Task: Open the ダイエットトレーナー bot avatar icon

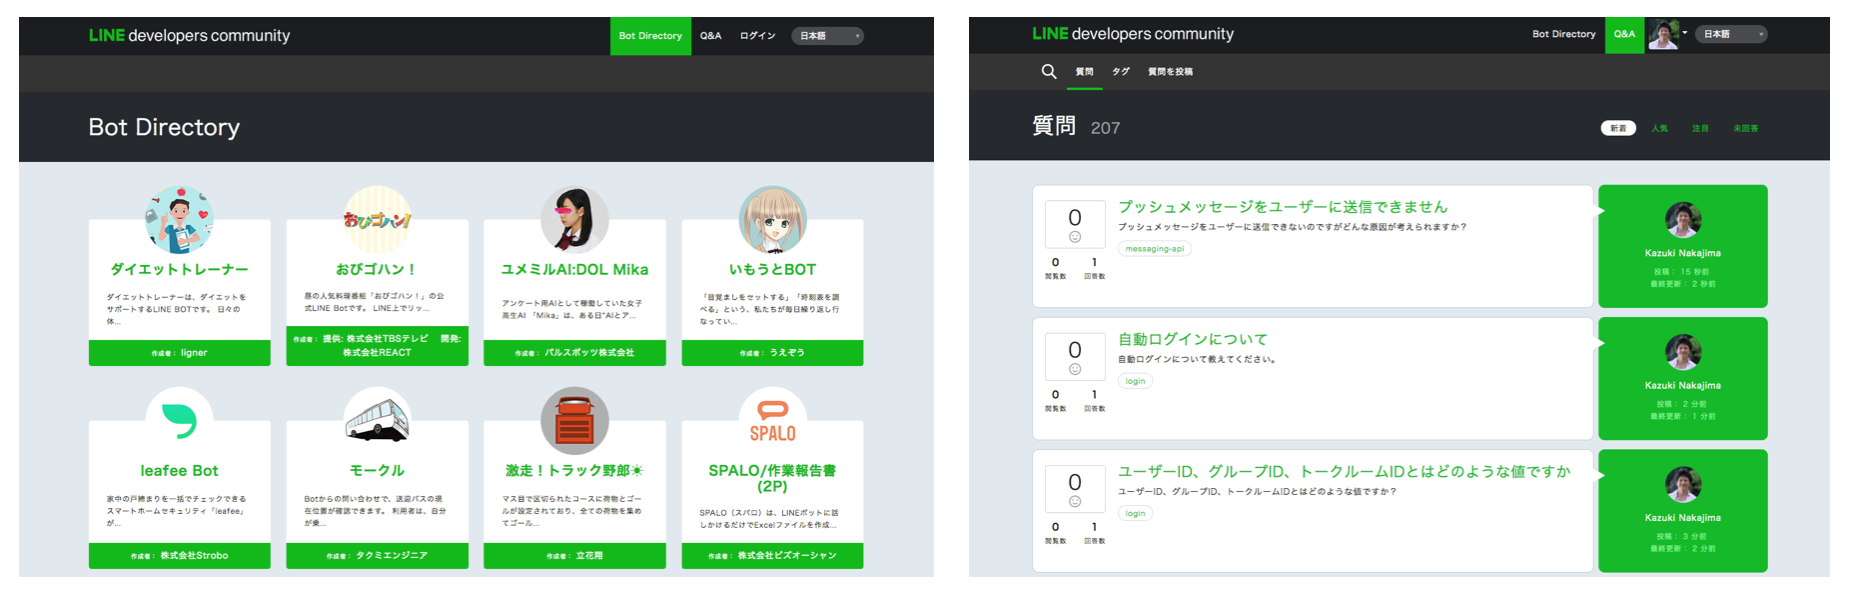Action: [x=179, y=219]
